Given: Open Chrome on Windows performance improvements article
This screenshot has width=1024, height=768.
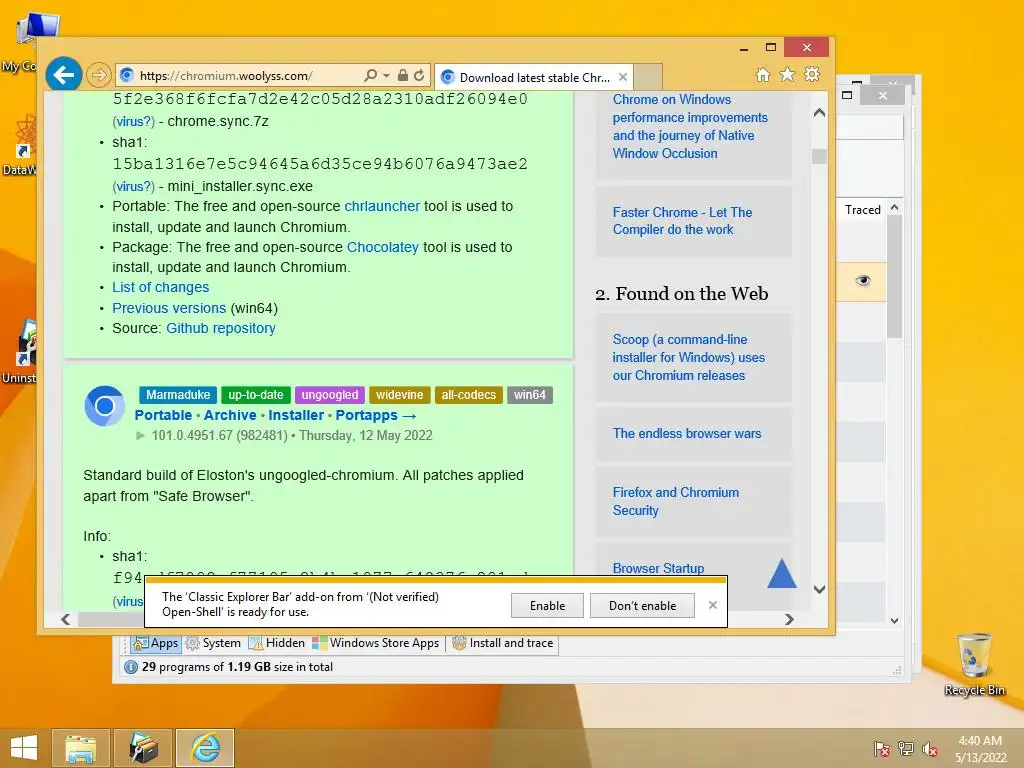Looking at the screenshot, I should tap(690, 127).
